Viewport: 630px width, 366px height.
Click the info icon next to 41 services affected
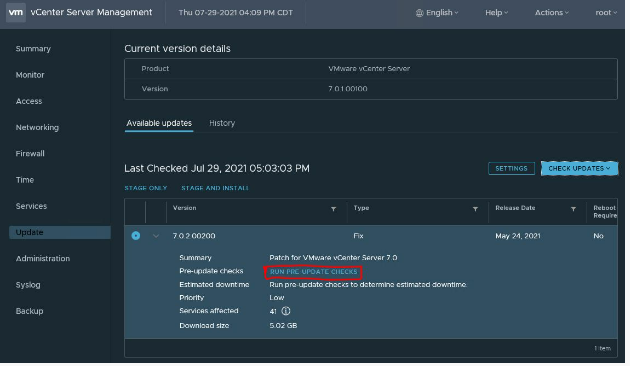click(286, 311)
